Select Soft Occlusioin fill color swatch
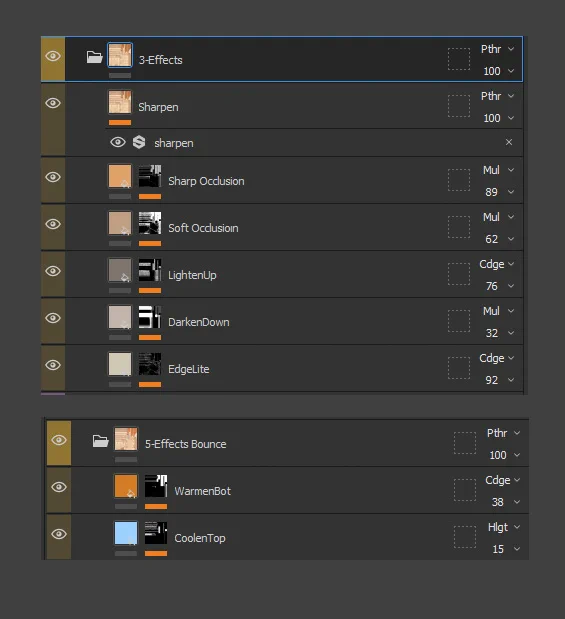Viewport: 565px width, 619px height. pos(120,223)
